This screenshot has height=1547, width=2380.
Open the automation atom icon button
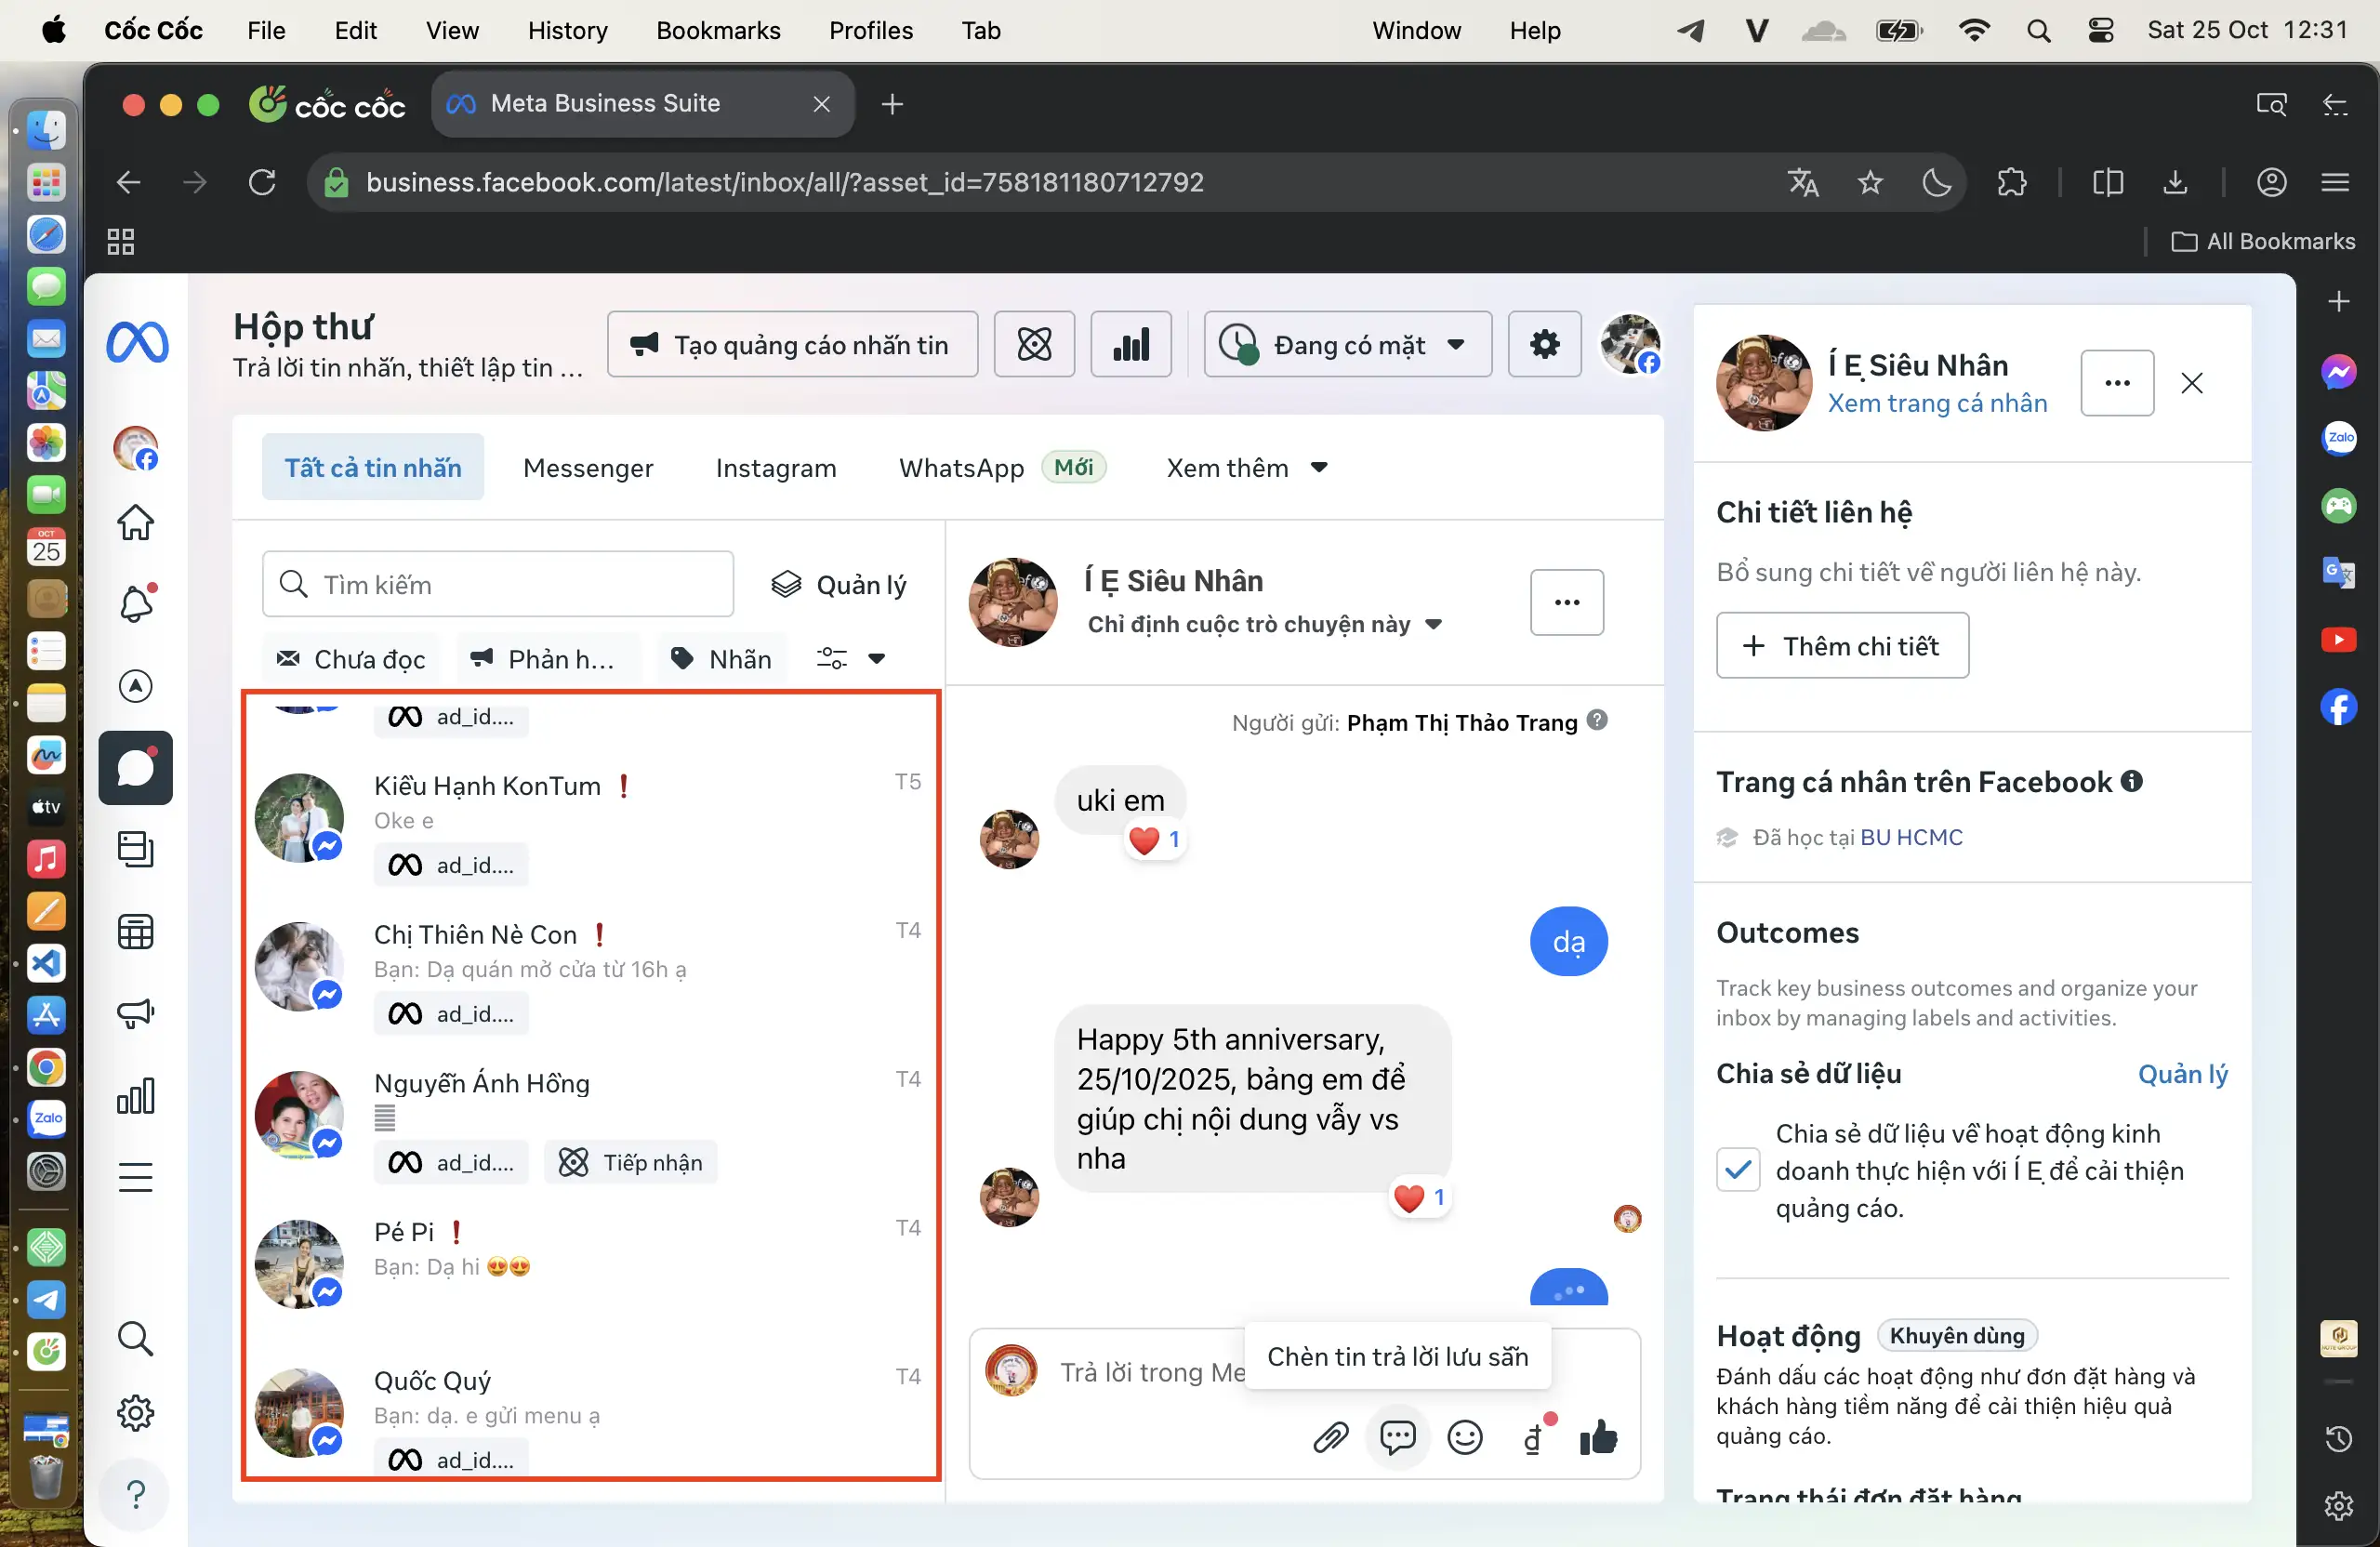(1034, 345)
